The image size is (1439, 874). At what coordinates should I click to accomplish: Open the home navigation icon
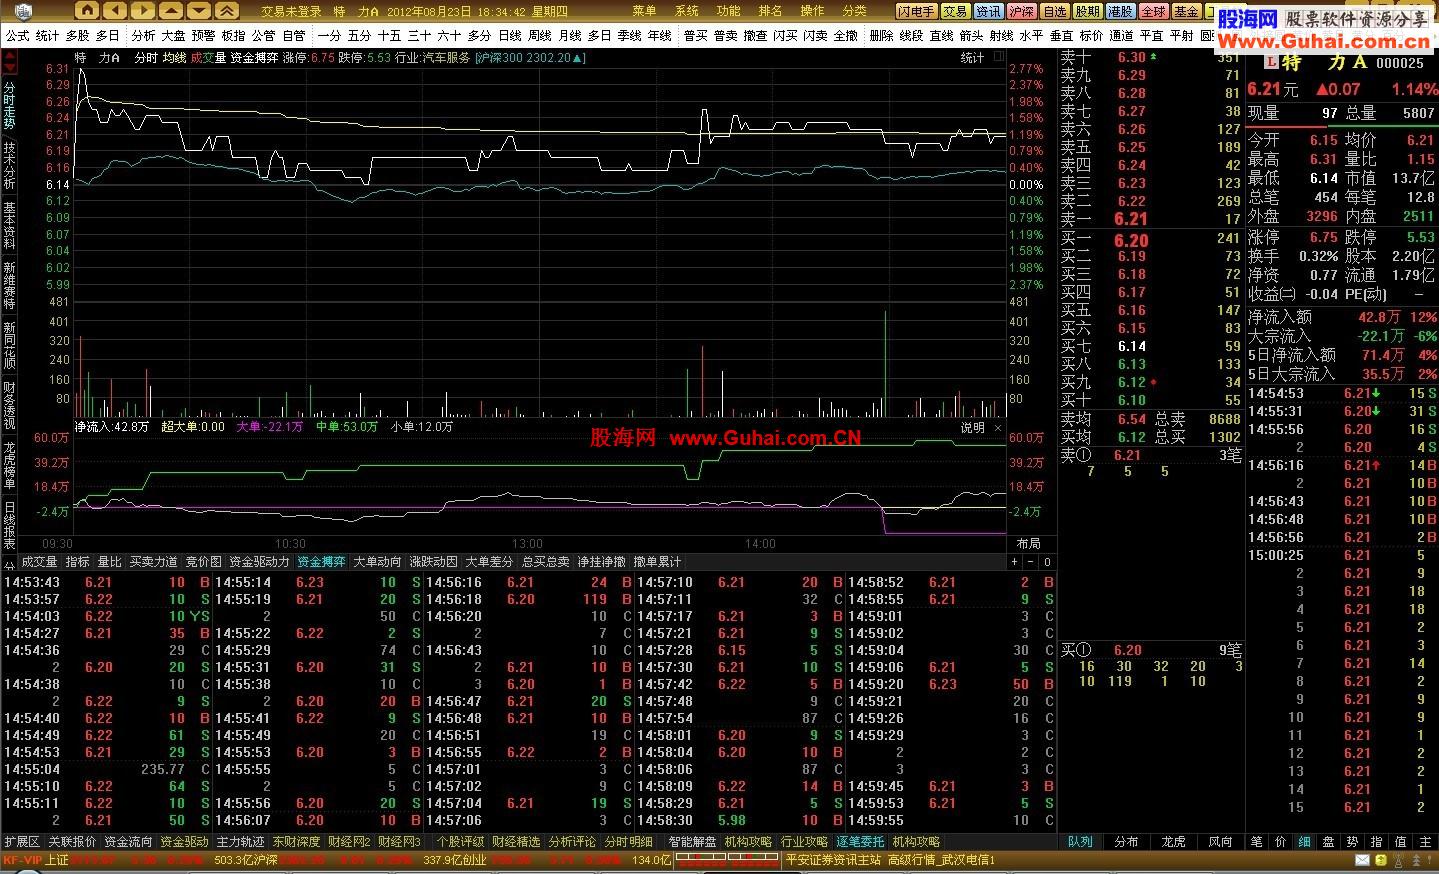[88, 11]
